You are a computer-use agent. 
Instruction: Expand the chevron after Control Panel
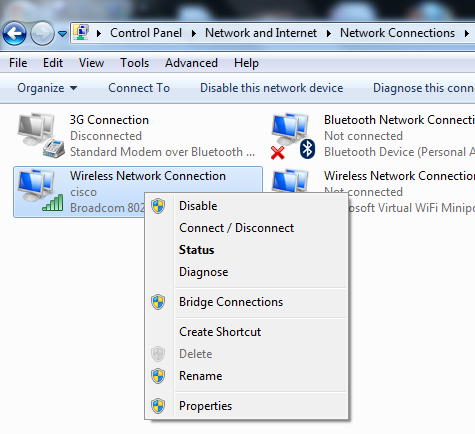(194, 33)
